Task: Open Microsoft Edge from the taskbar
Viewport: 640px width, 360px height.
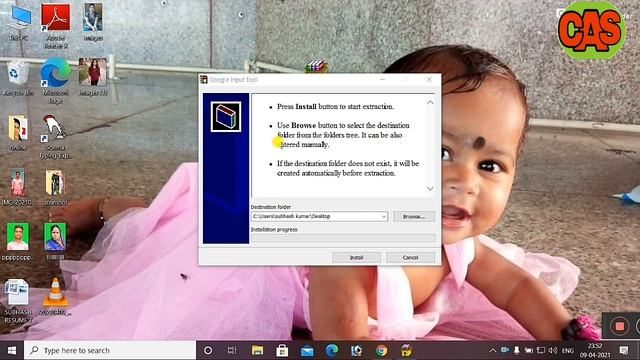Action: tap(332, 350)
